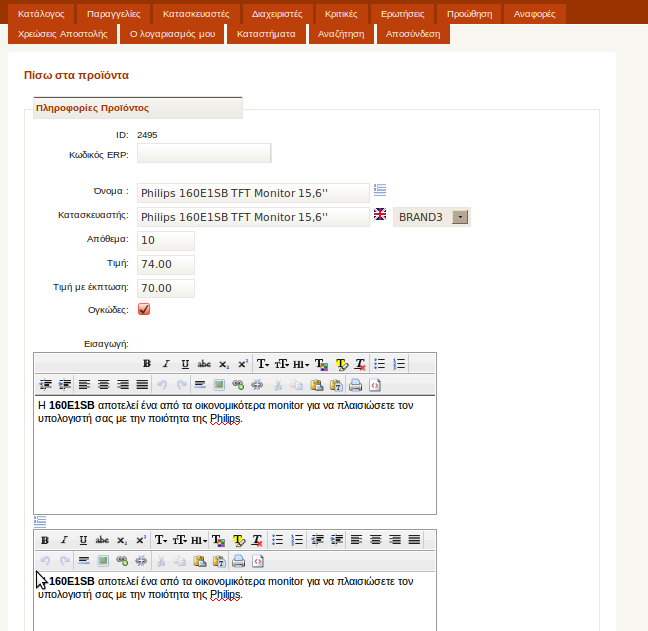Click the Greek flag next to Όνομα
The height and width of the screenshot is (631, 648).
[x=380, y=190]
